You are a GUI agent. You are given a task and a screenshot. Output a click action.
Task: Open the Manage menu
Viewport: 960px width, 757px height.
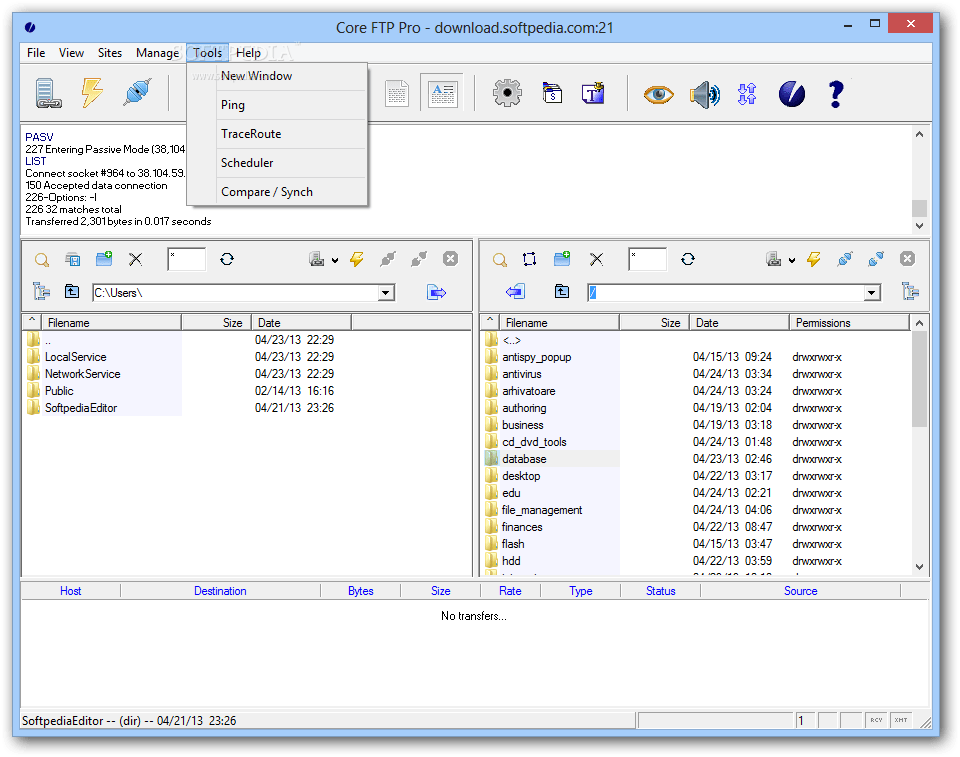(157, 53)
